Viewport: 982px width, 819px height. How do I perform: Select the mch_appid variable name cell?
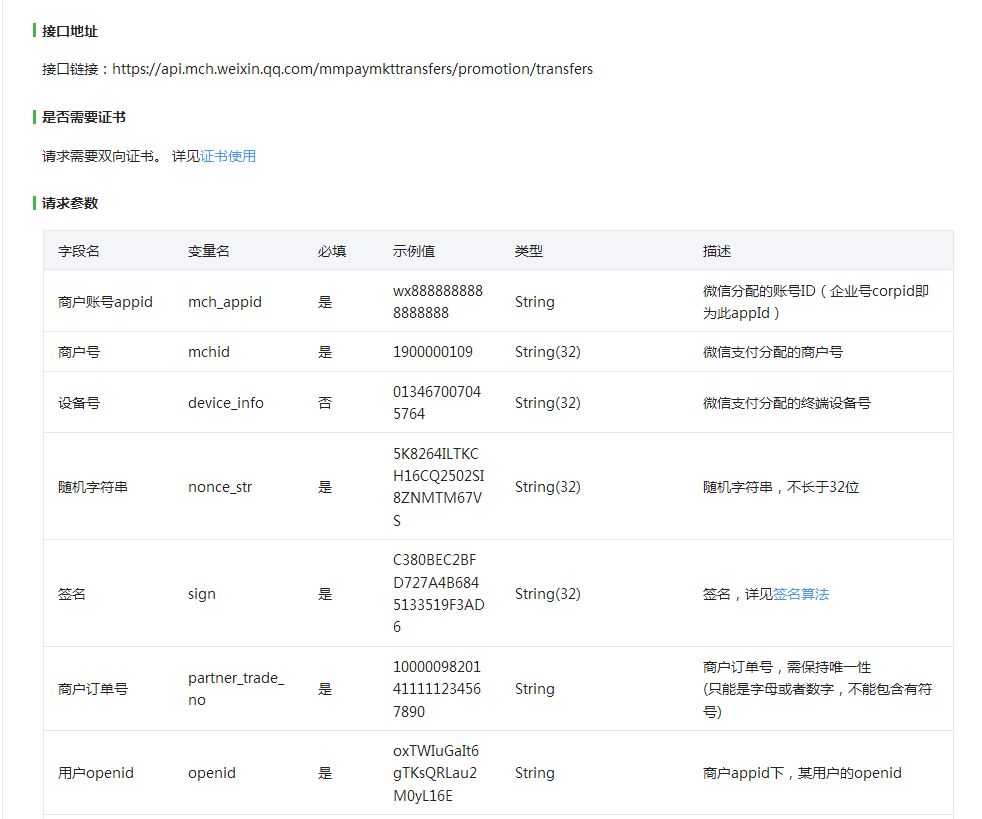pyautogui.click(x=225, y=302)
